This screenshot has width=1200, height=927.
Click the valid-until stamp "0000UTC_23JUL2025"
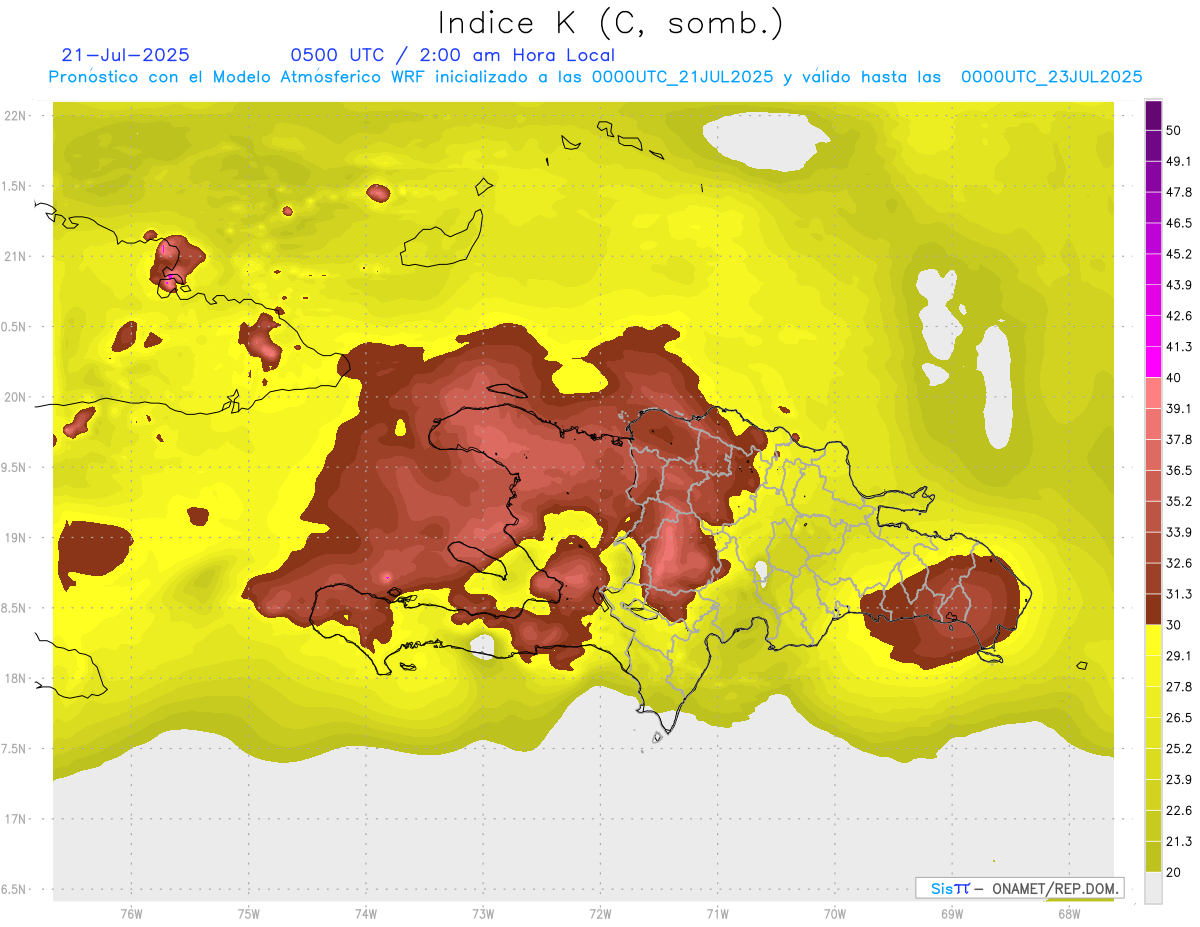coord(1052,77)
